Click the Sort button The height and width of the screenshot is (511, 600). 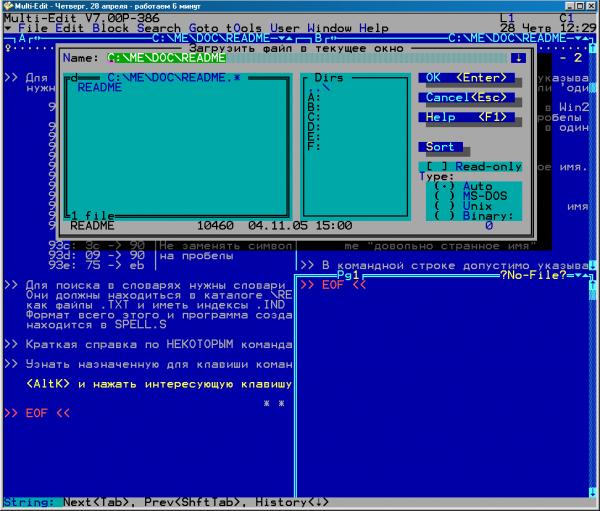[441, 147]
